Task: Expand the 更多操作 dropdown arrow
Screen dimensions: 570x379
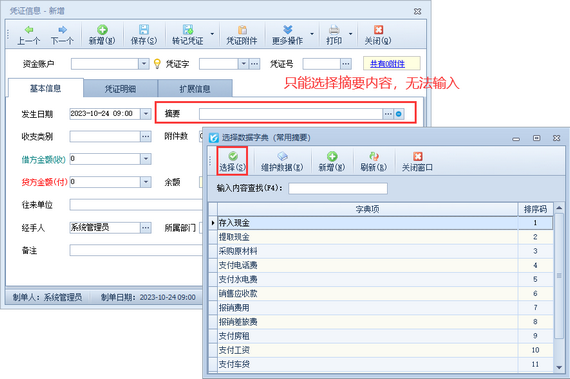Action: coord(312,34)
